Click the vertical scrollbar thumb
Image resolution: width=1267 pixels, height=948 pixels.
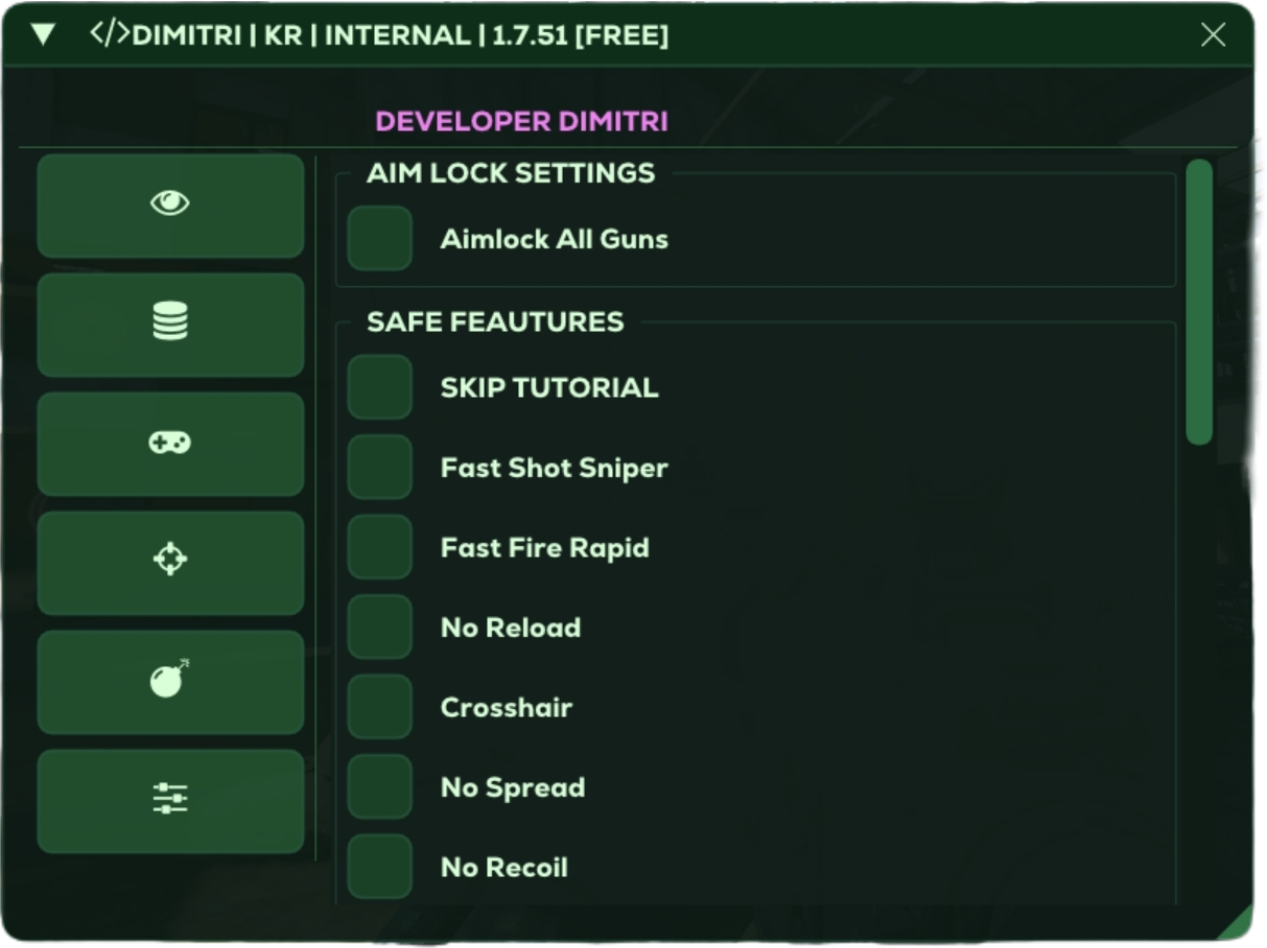pyautogui.click(x=1199, y=300)
